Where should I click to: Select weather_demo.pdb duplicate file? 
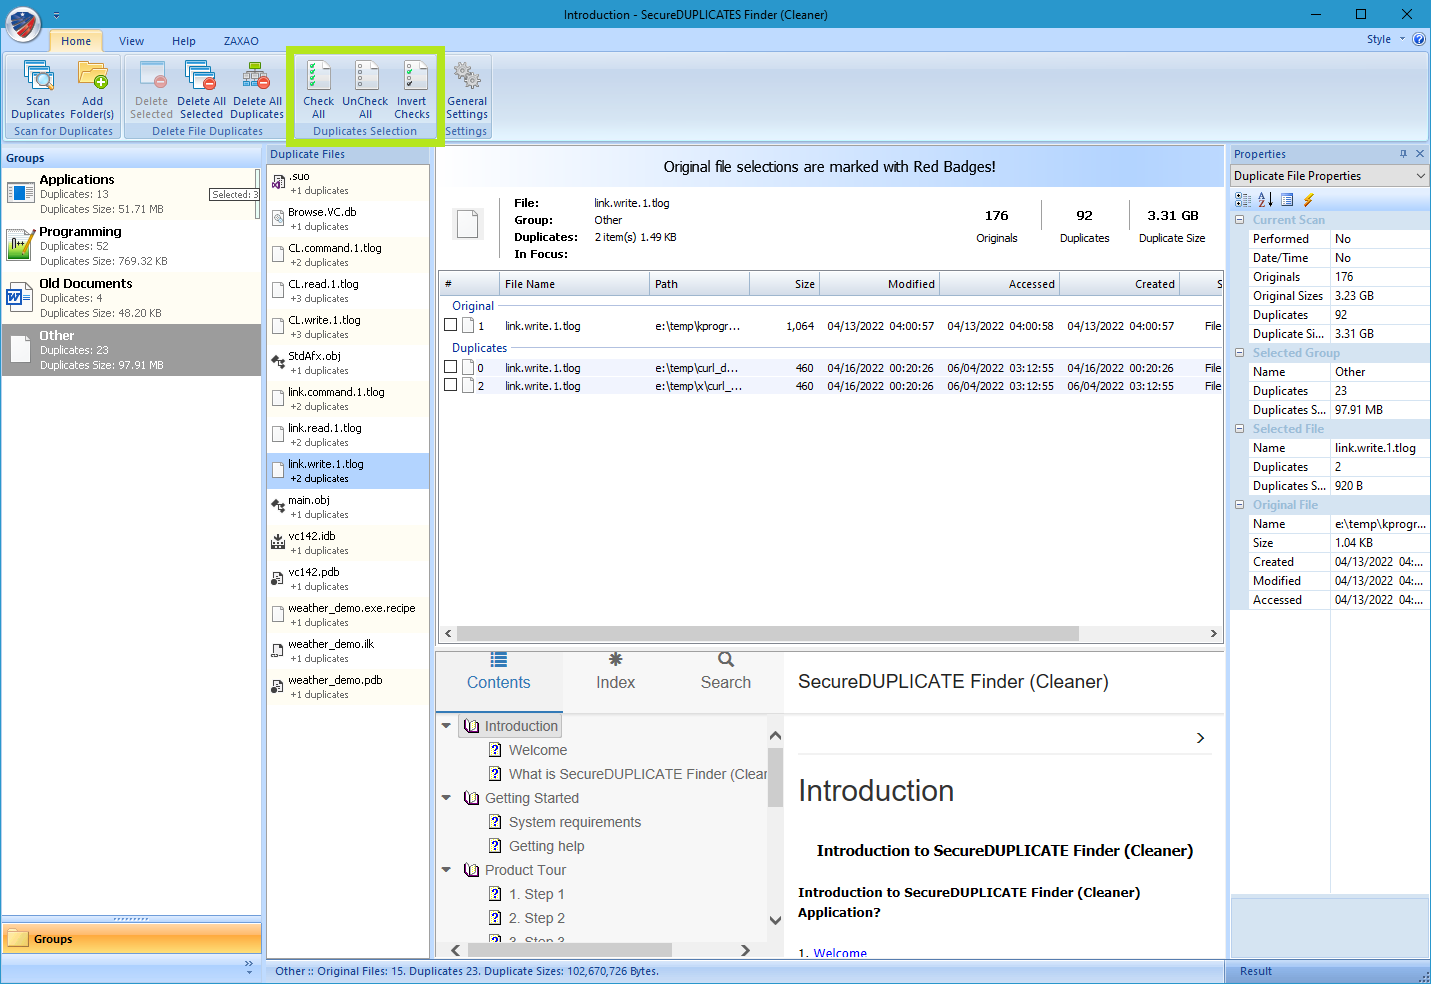point(348,687)
